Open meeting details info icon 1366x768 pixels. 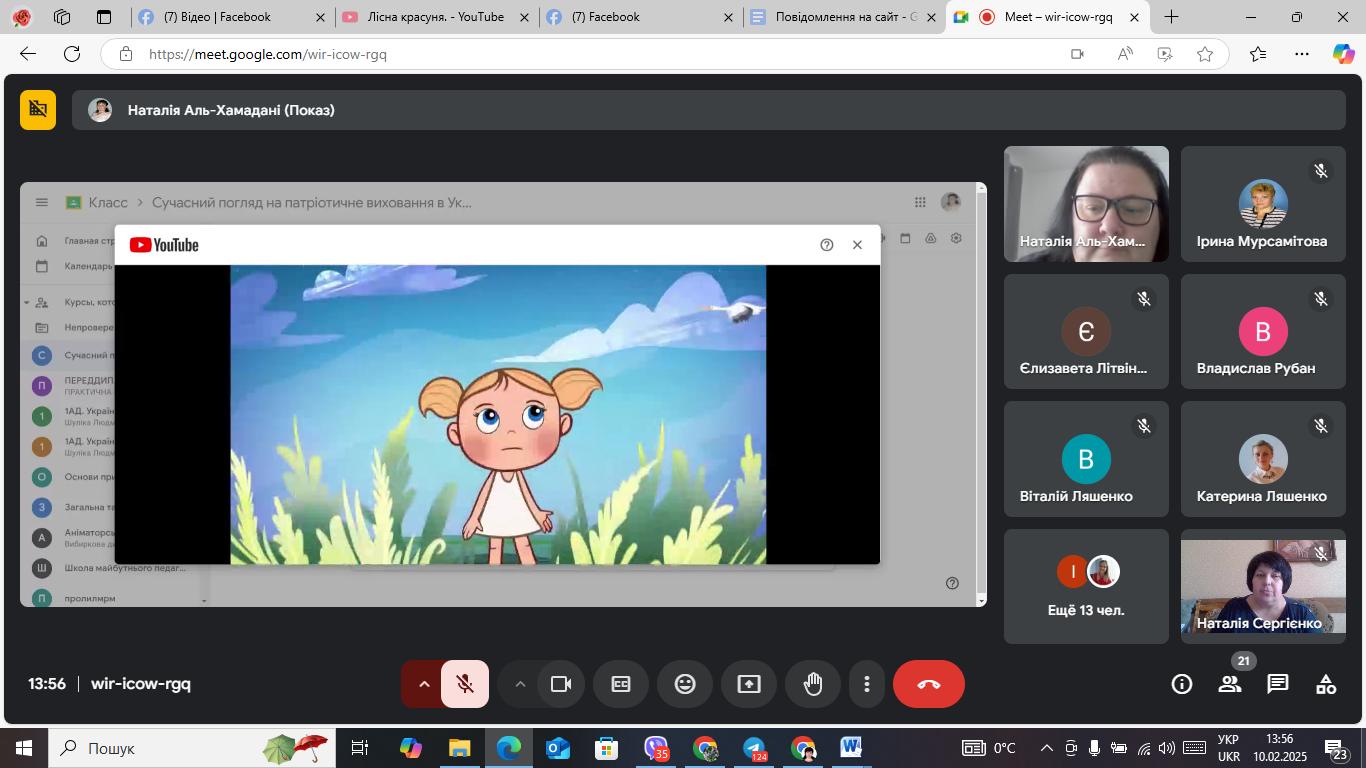point(1182,684)
